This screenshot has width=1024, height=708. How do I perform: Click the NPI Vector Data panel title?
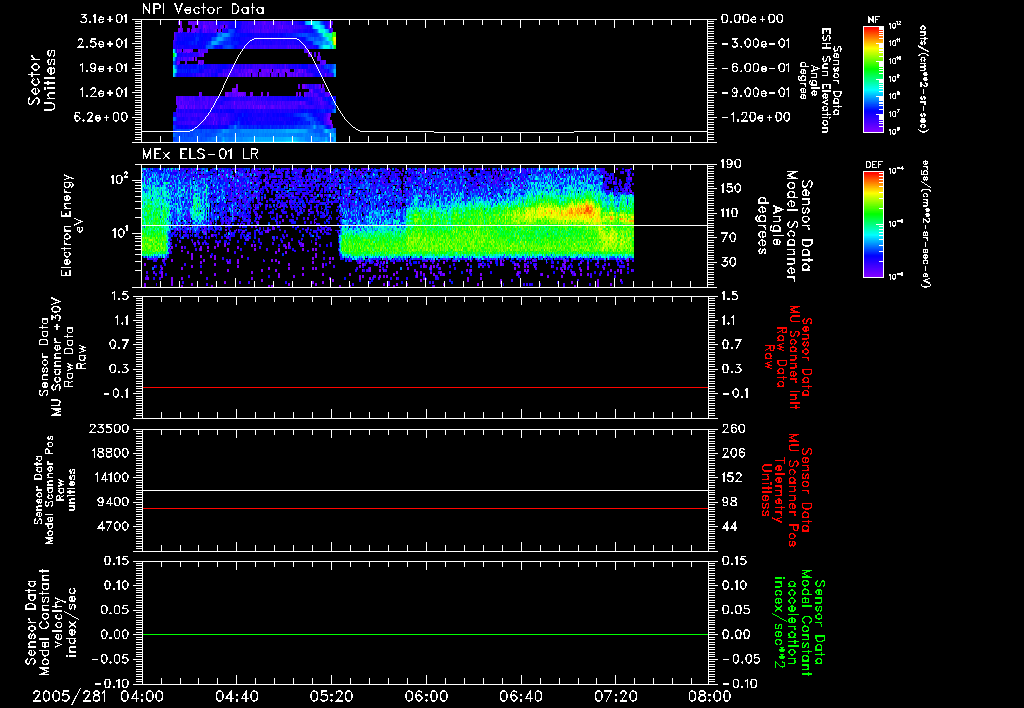coord(203,9)
